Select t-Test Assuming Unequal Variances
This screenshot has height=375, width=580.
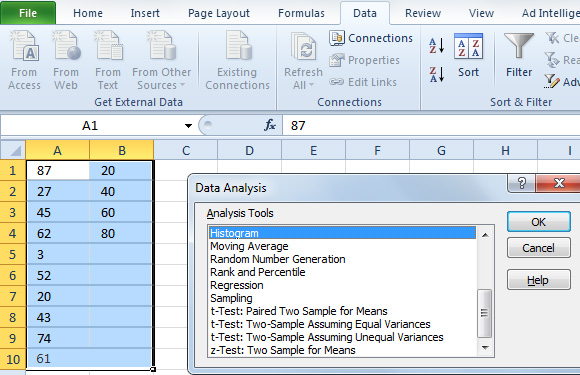[342, 337]
